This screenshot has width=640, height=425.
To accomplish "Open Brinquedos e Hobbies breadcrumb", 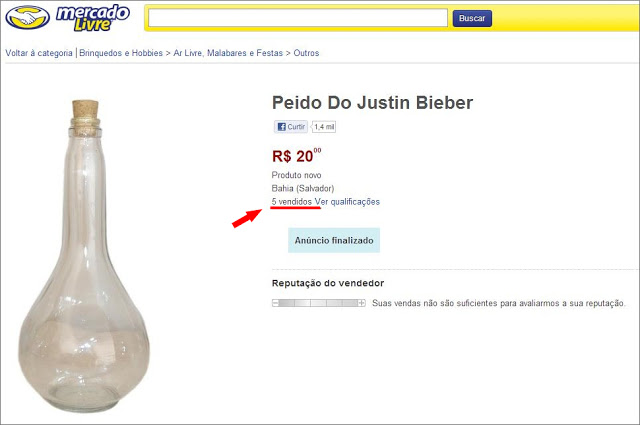I will [x=121, y=53].
